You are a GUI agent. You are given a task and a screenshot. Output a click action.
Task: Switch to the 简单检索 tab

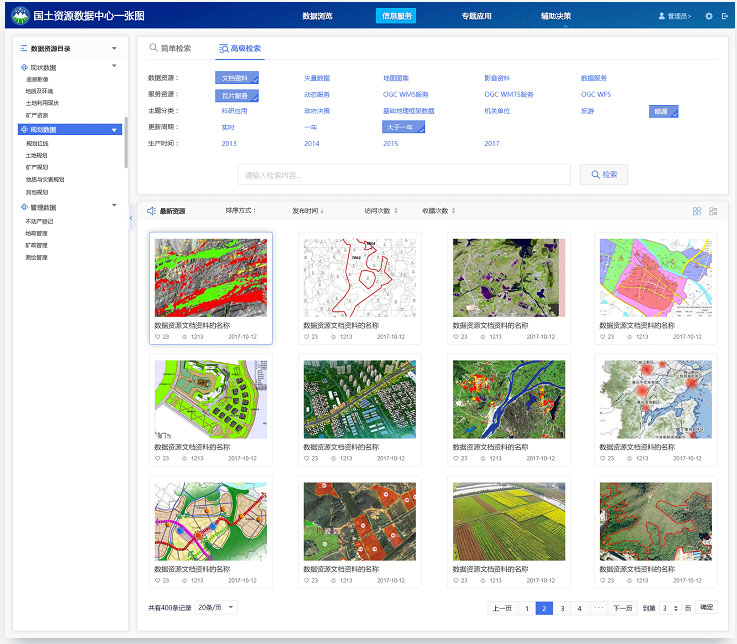[170, 48]
